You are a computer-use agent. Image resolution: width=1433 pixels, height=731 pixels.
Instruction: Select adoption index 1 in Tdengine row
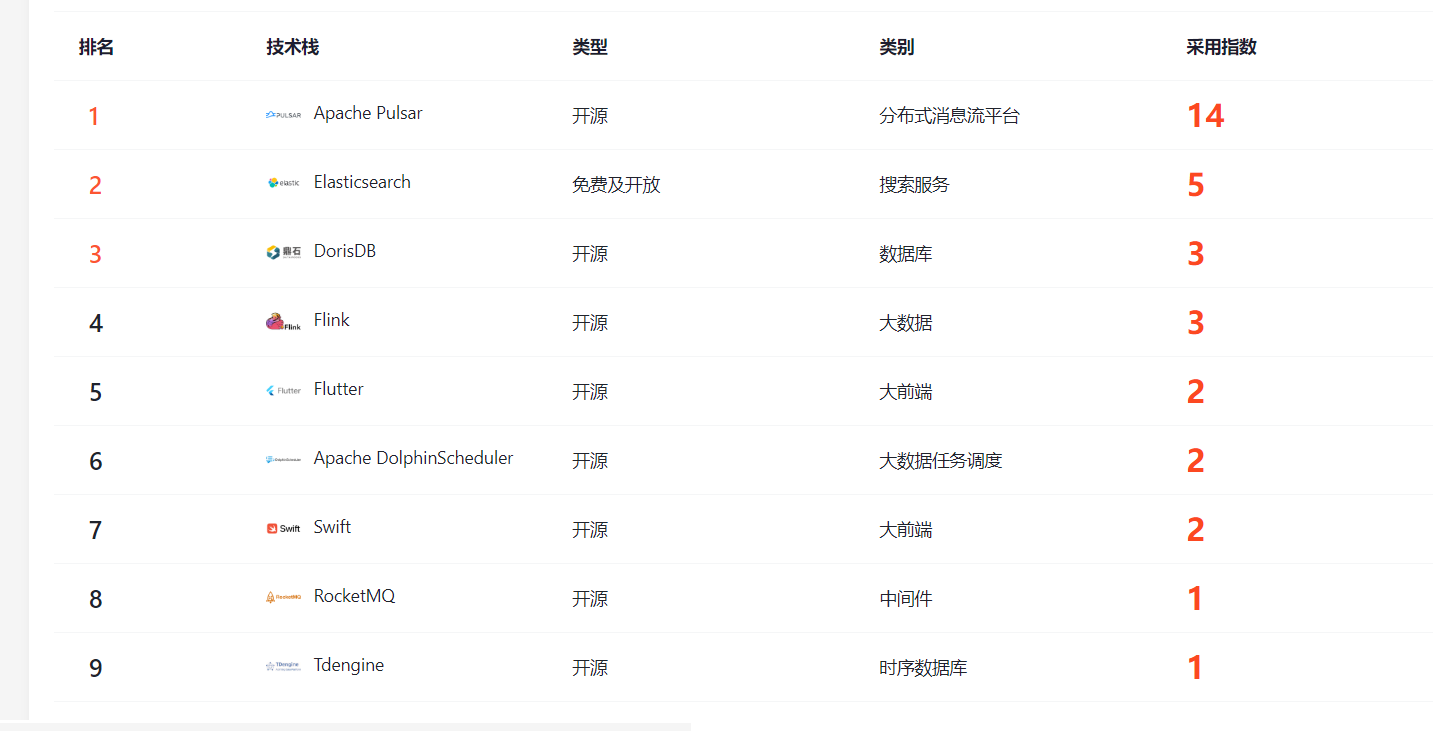point(1195,668)
